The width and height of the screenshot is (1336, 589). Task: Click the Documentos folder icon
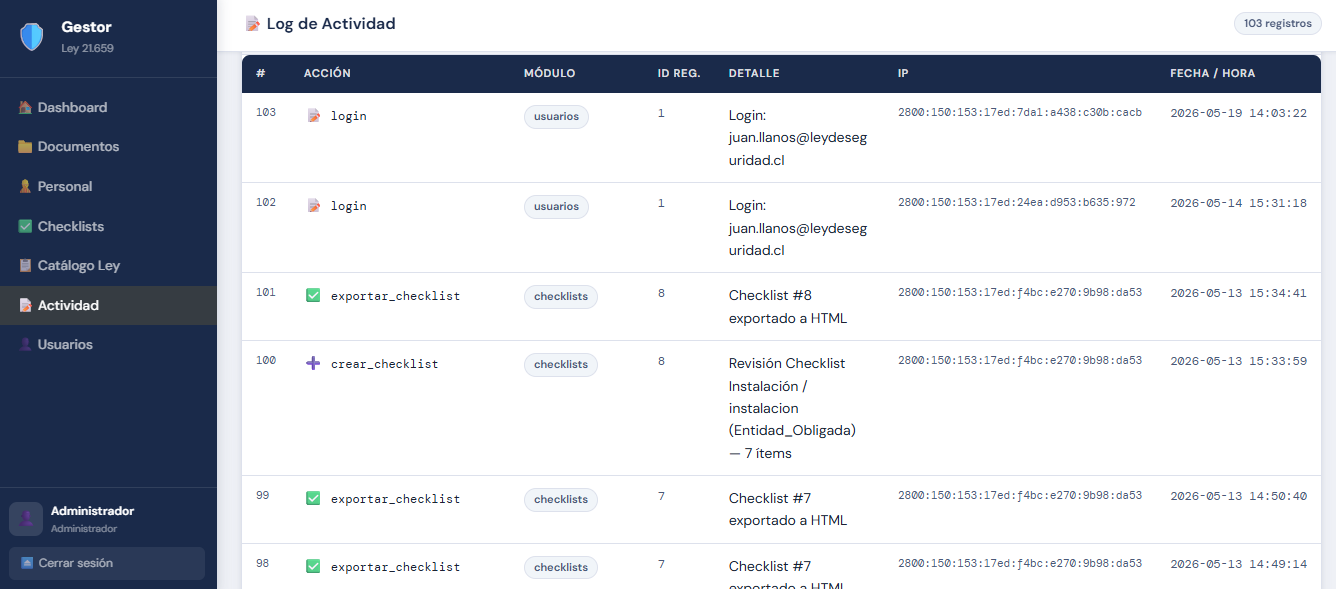[25, 147]
